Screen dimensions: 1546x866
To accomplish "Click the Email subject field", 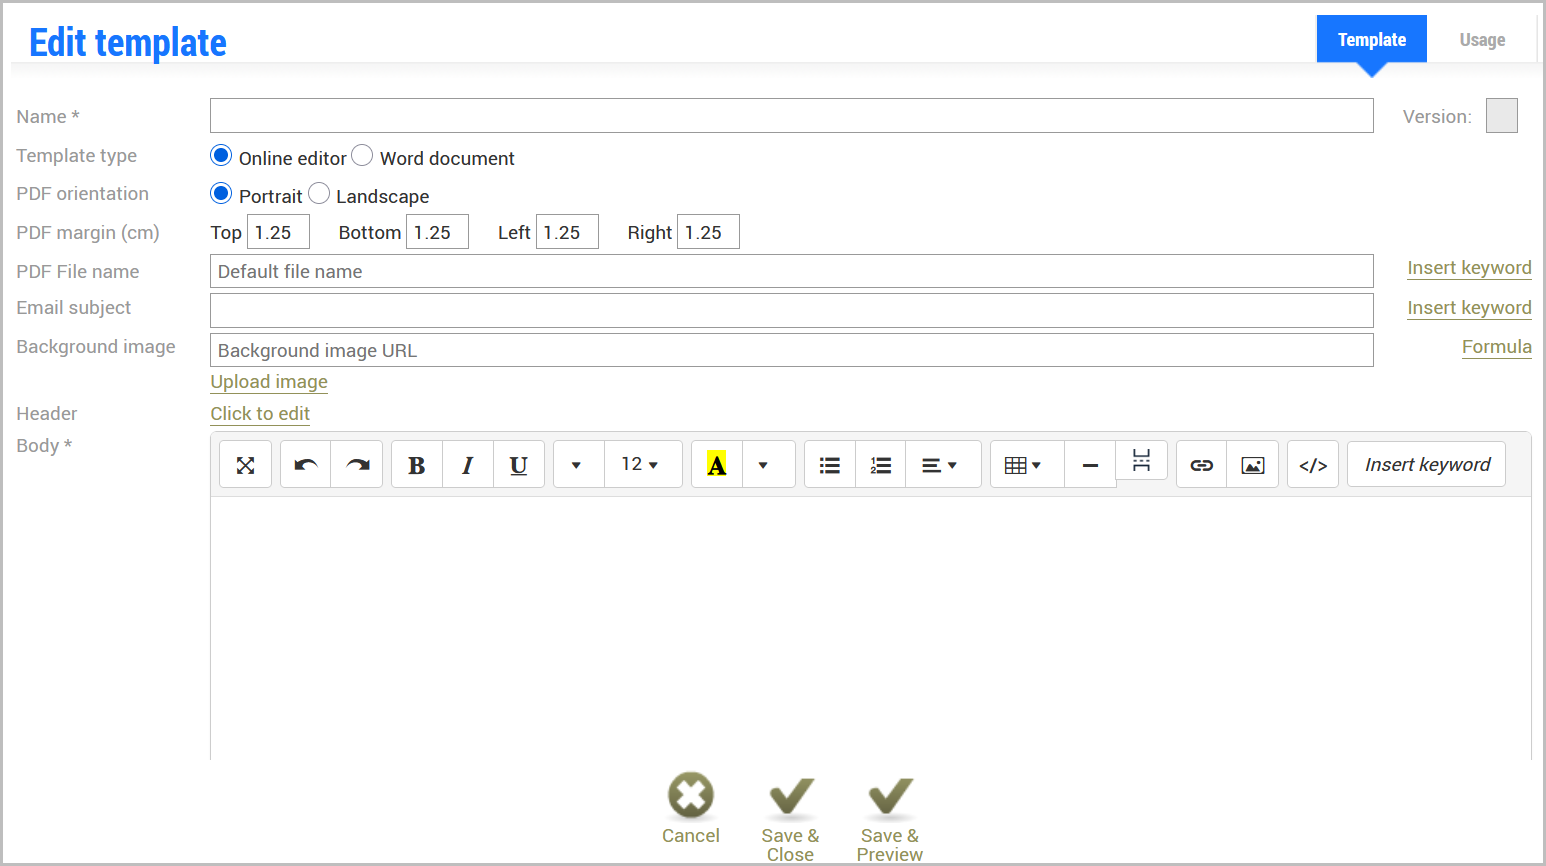I will point(792,310).
